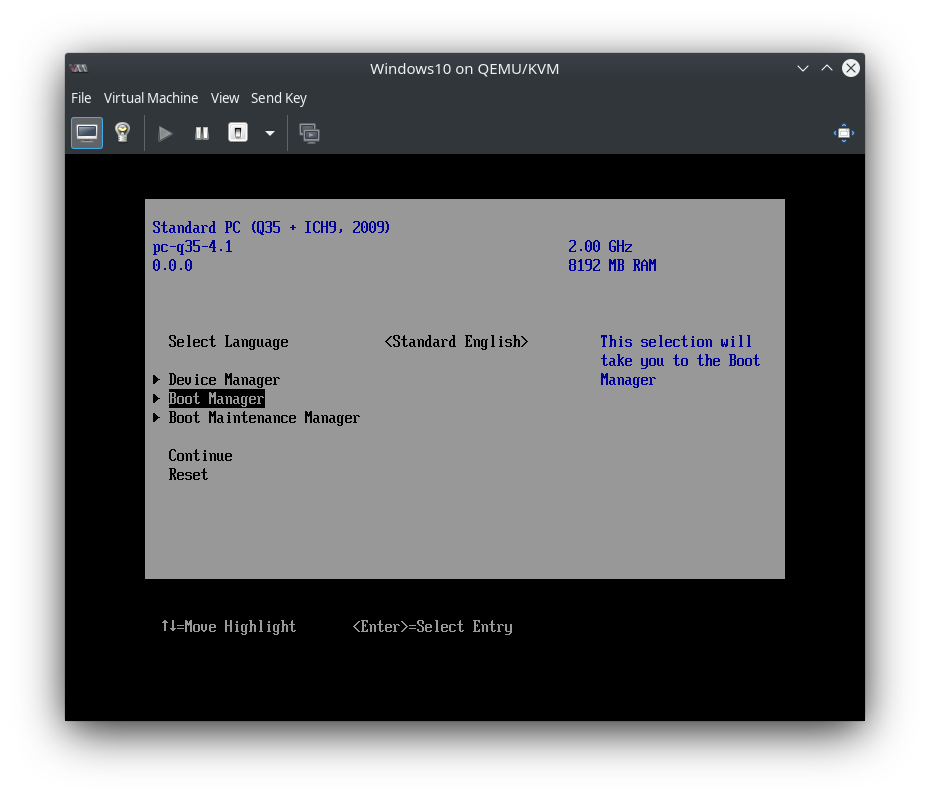Image resolution: width=930 pixels, height=798 pixels.
Task: Open the View menu
Action: [225, 98]
